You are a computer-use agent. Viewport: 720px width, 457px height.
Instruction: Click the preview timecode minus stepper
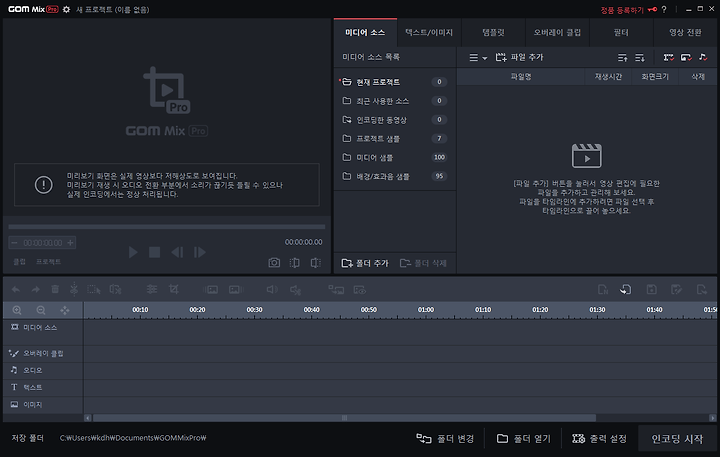pos(14,243)
